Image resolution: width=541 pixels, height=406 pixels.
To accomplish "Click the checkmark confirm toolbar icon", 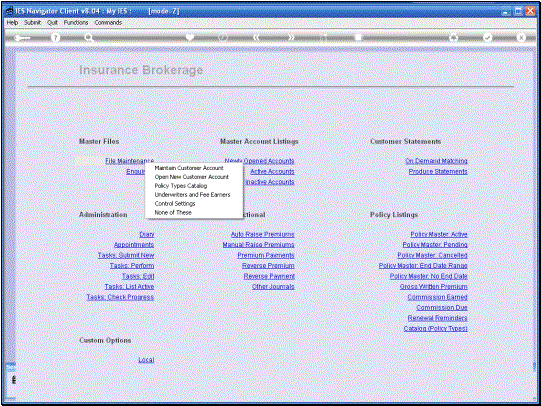I will point(487,37).
